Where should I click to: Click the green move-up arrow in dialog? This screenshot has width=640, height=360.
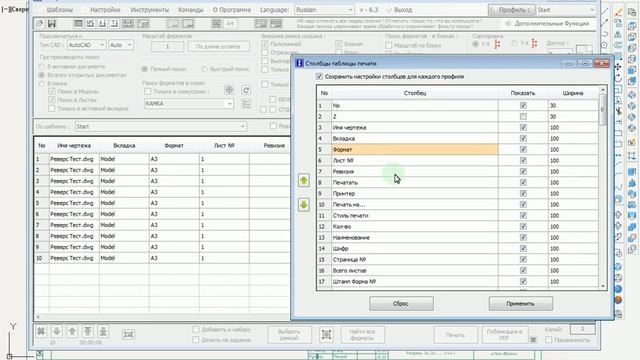[x=303, y=180]
